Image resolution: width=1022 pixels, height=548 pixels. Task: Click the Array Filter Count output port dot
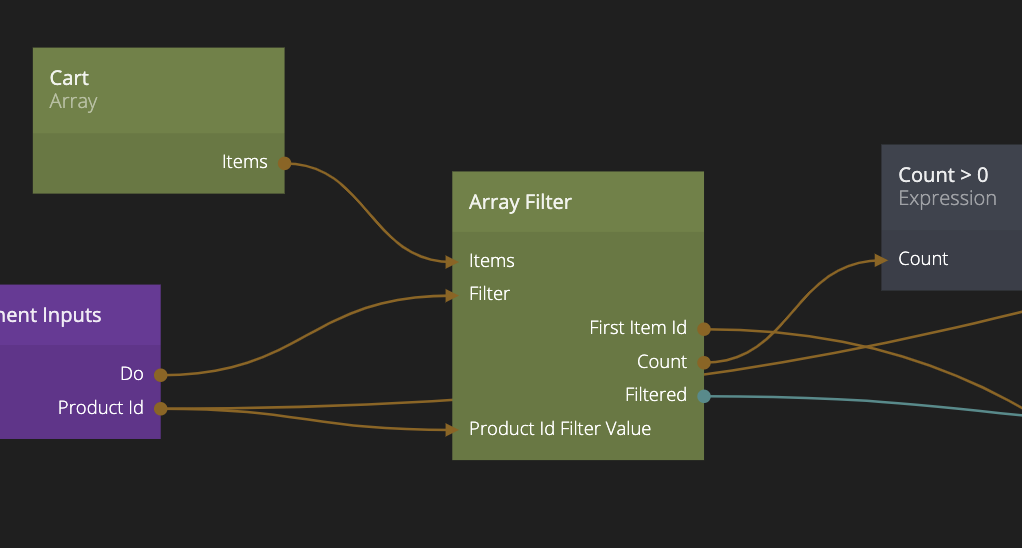[x=704, y=362]
